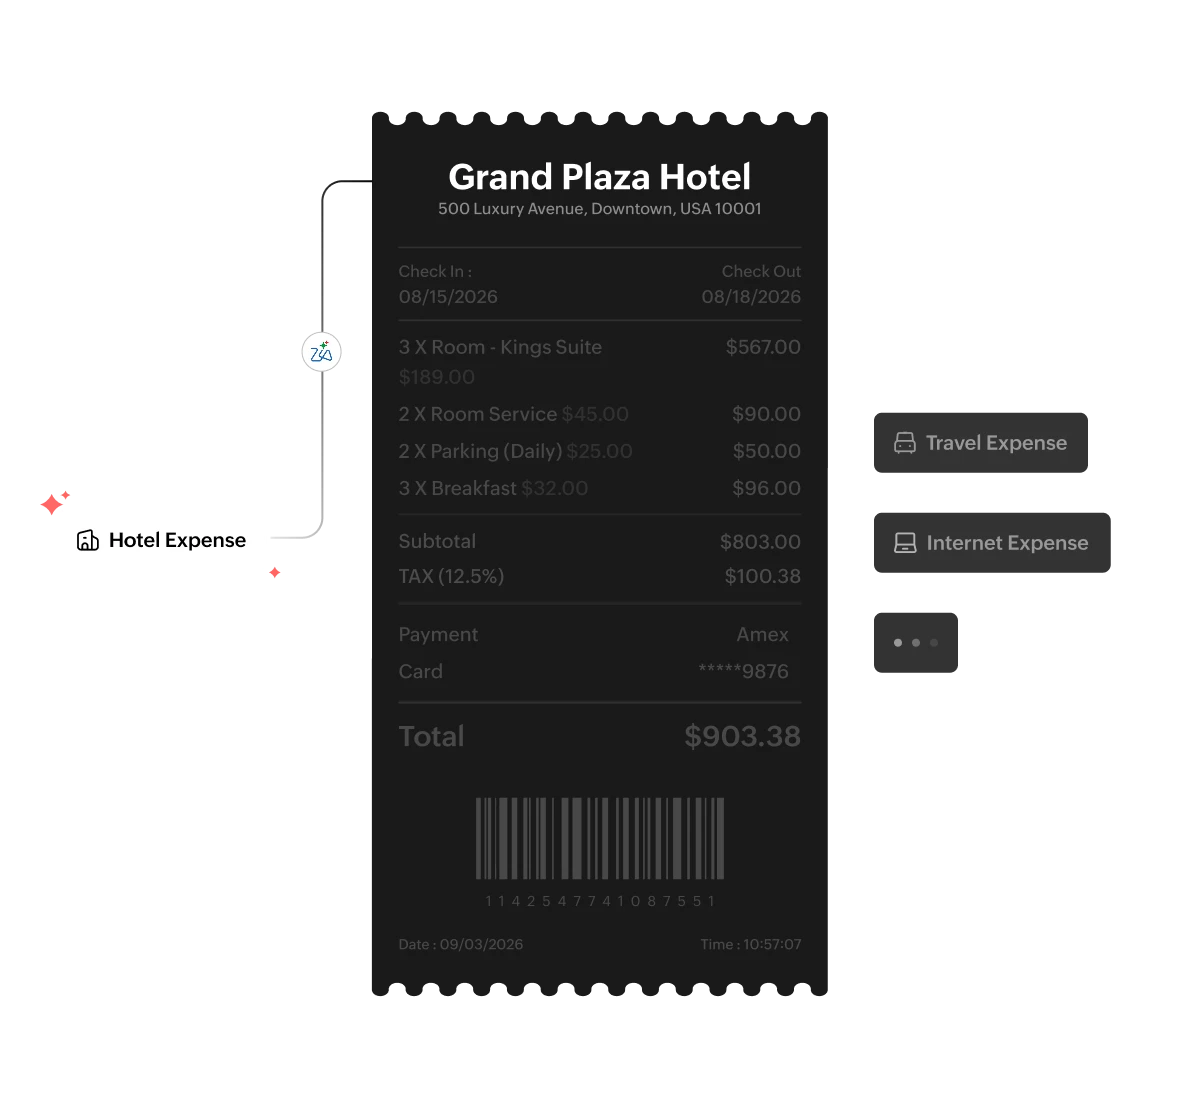Click the hotel building icon beside Hotel Expense
The image size is (1200, 1108).
click(x=88, y=540)
